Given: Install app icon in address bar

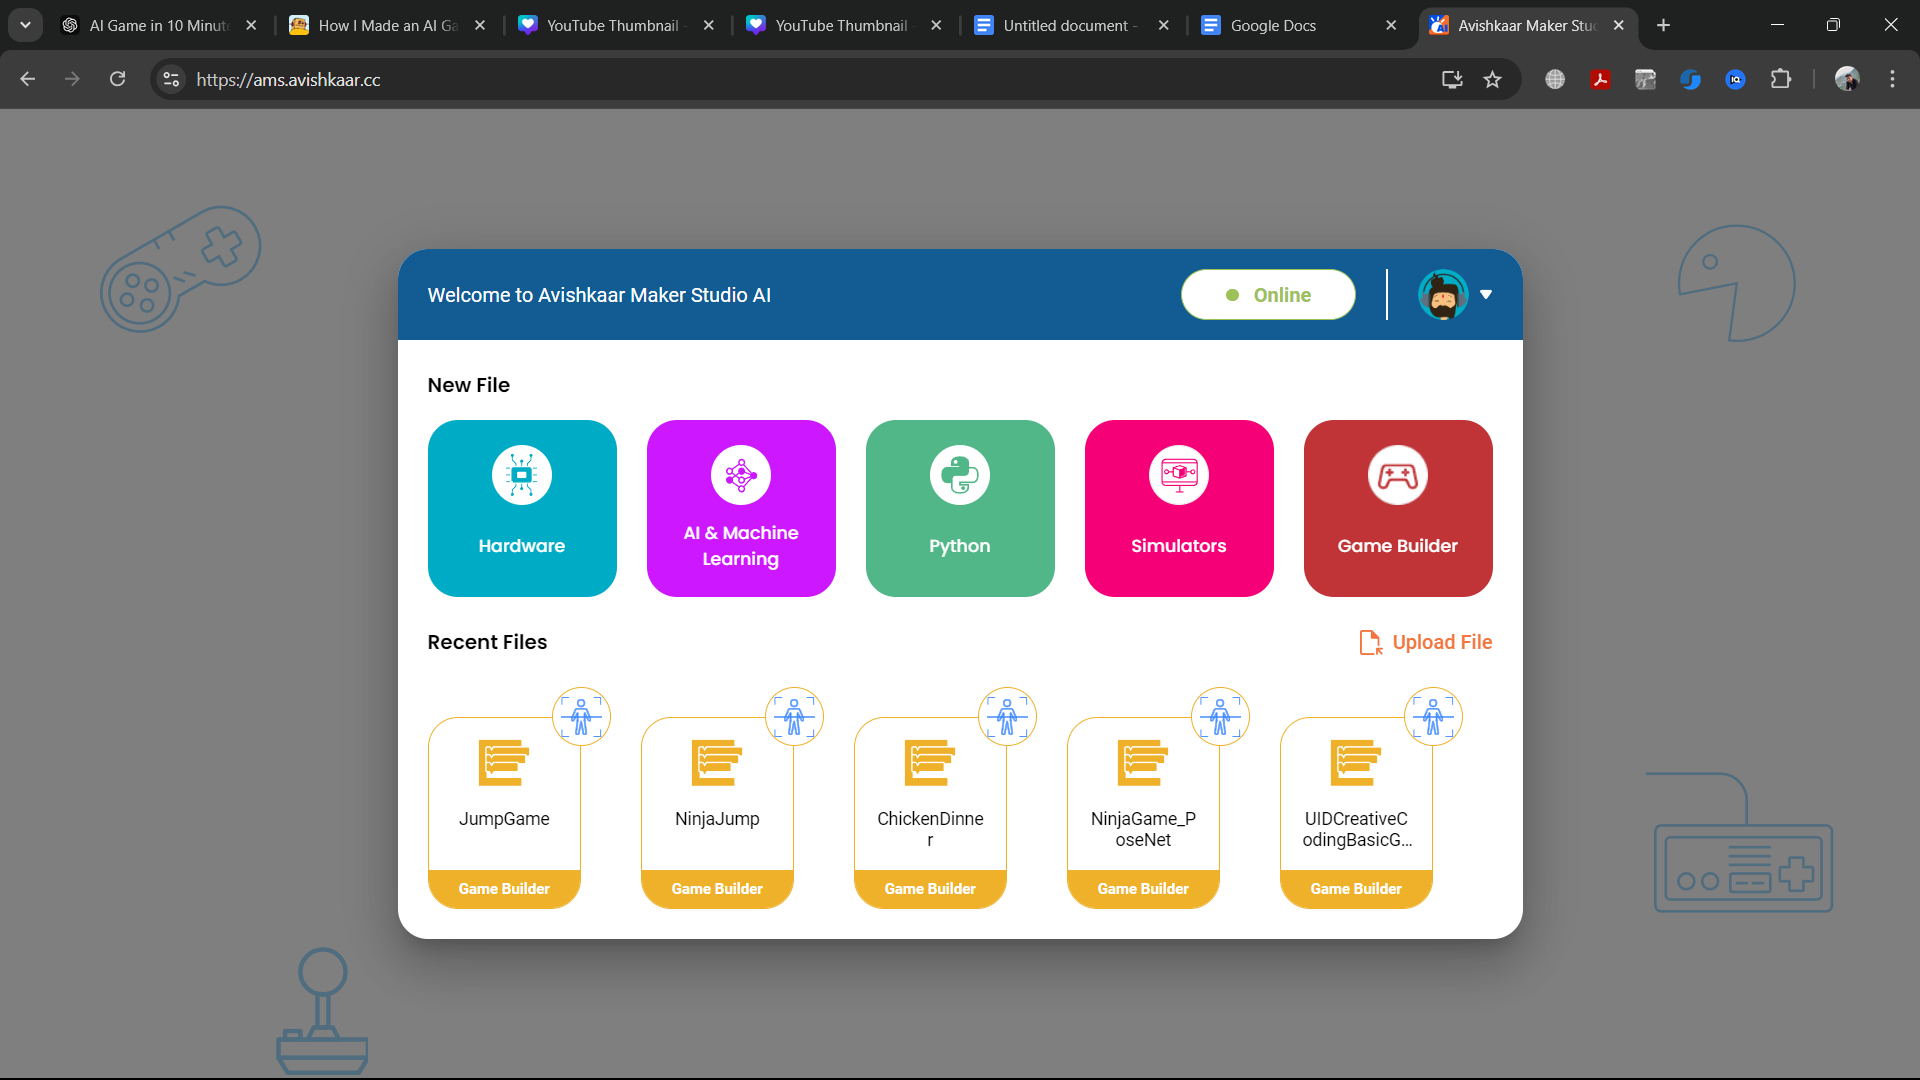Looking at the screenshot, I should [x=1452, y=79].
